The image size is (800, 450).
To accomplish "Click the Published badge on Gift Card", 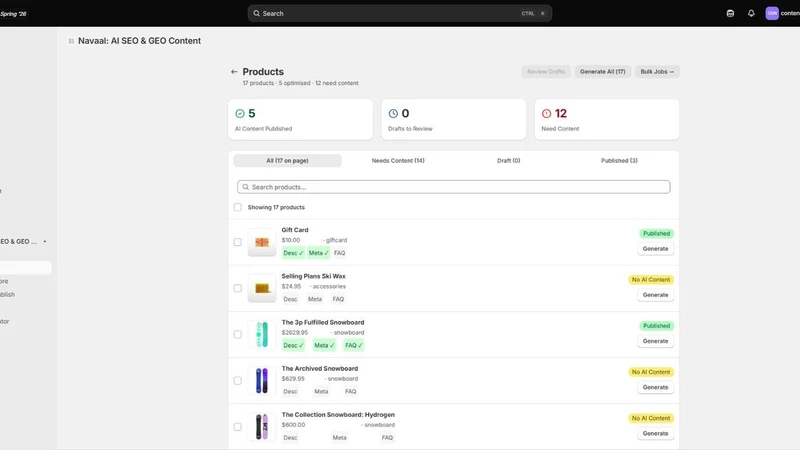I will 656,234.
